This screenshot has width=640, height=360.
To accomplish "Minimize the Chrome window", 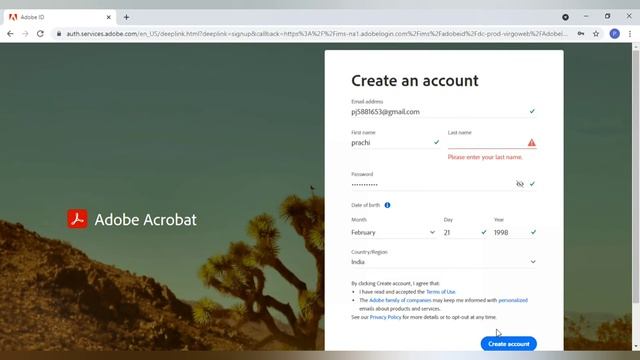I will click(x=586, y=16).
